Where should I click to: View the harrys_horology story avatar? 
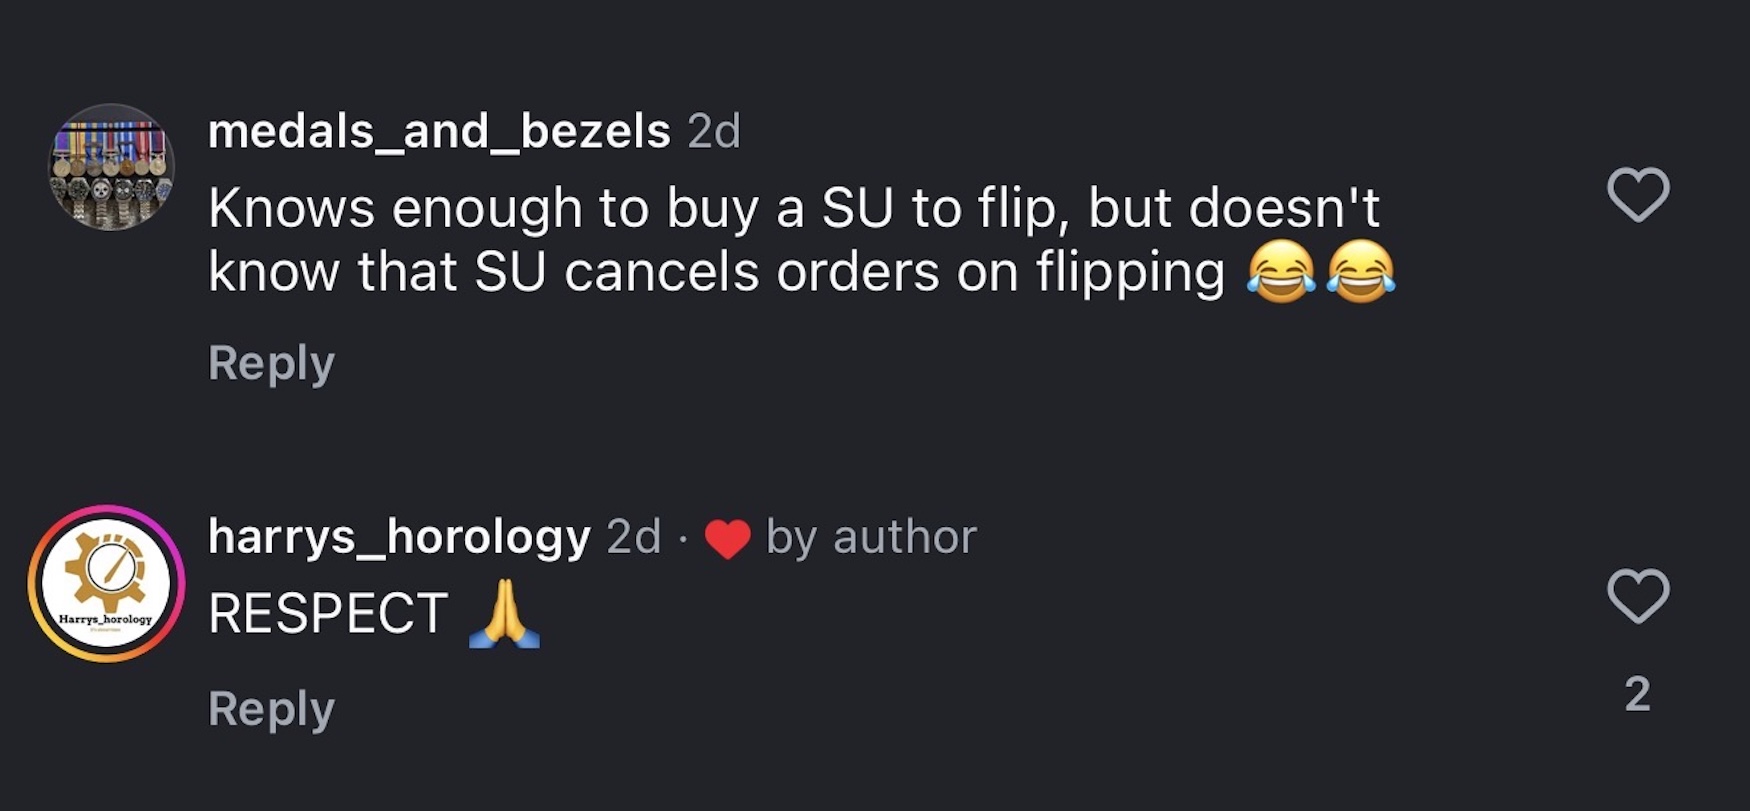106,583
